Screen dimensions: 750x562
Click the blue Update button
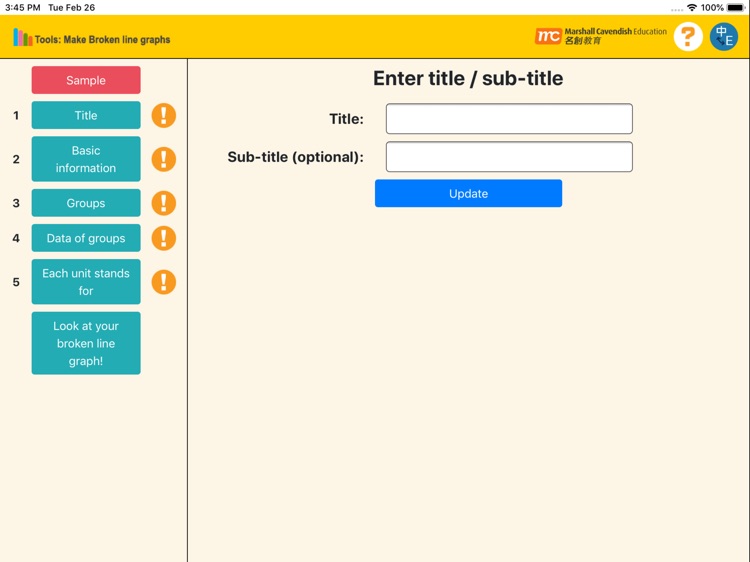(468, 193)
